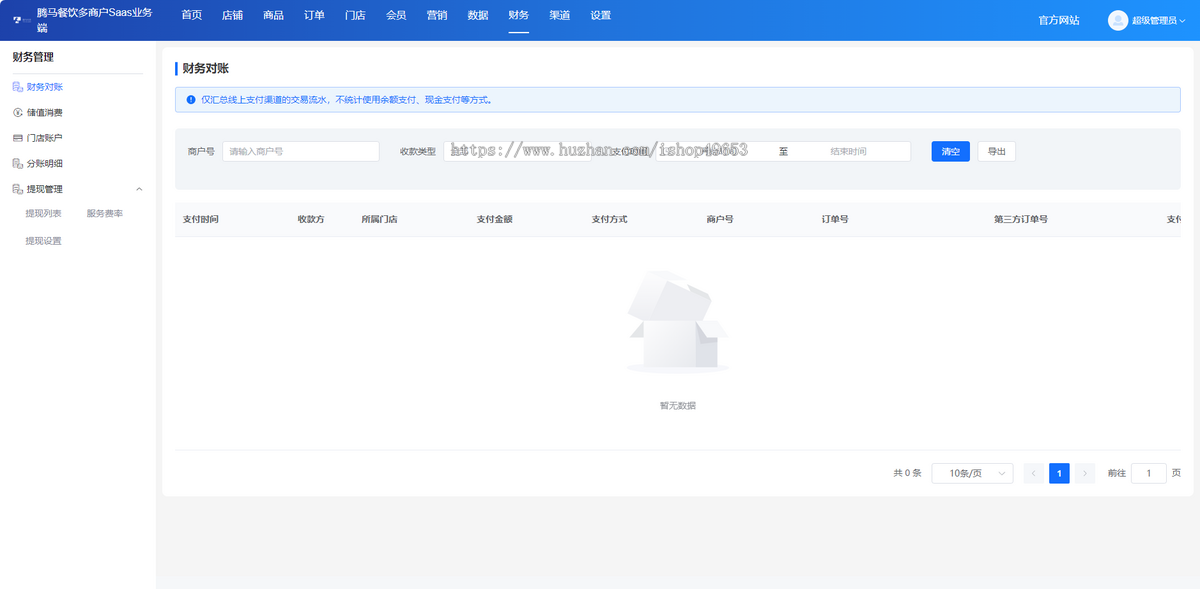Open 服务费率 submenu item
Image resolution: width=1200 pixels, height=589 pixels.
coord(105,213)
